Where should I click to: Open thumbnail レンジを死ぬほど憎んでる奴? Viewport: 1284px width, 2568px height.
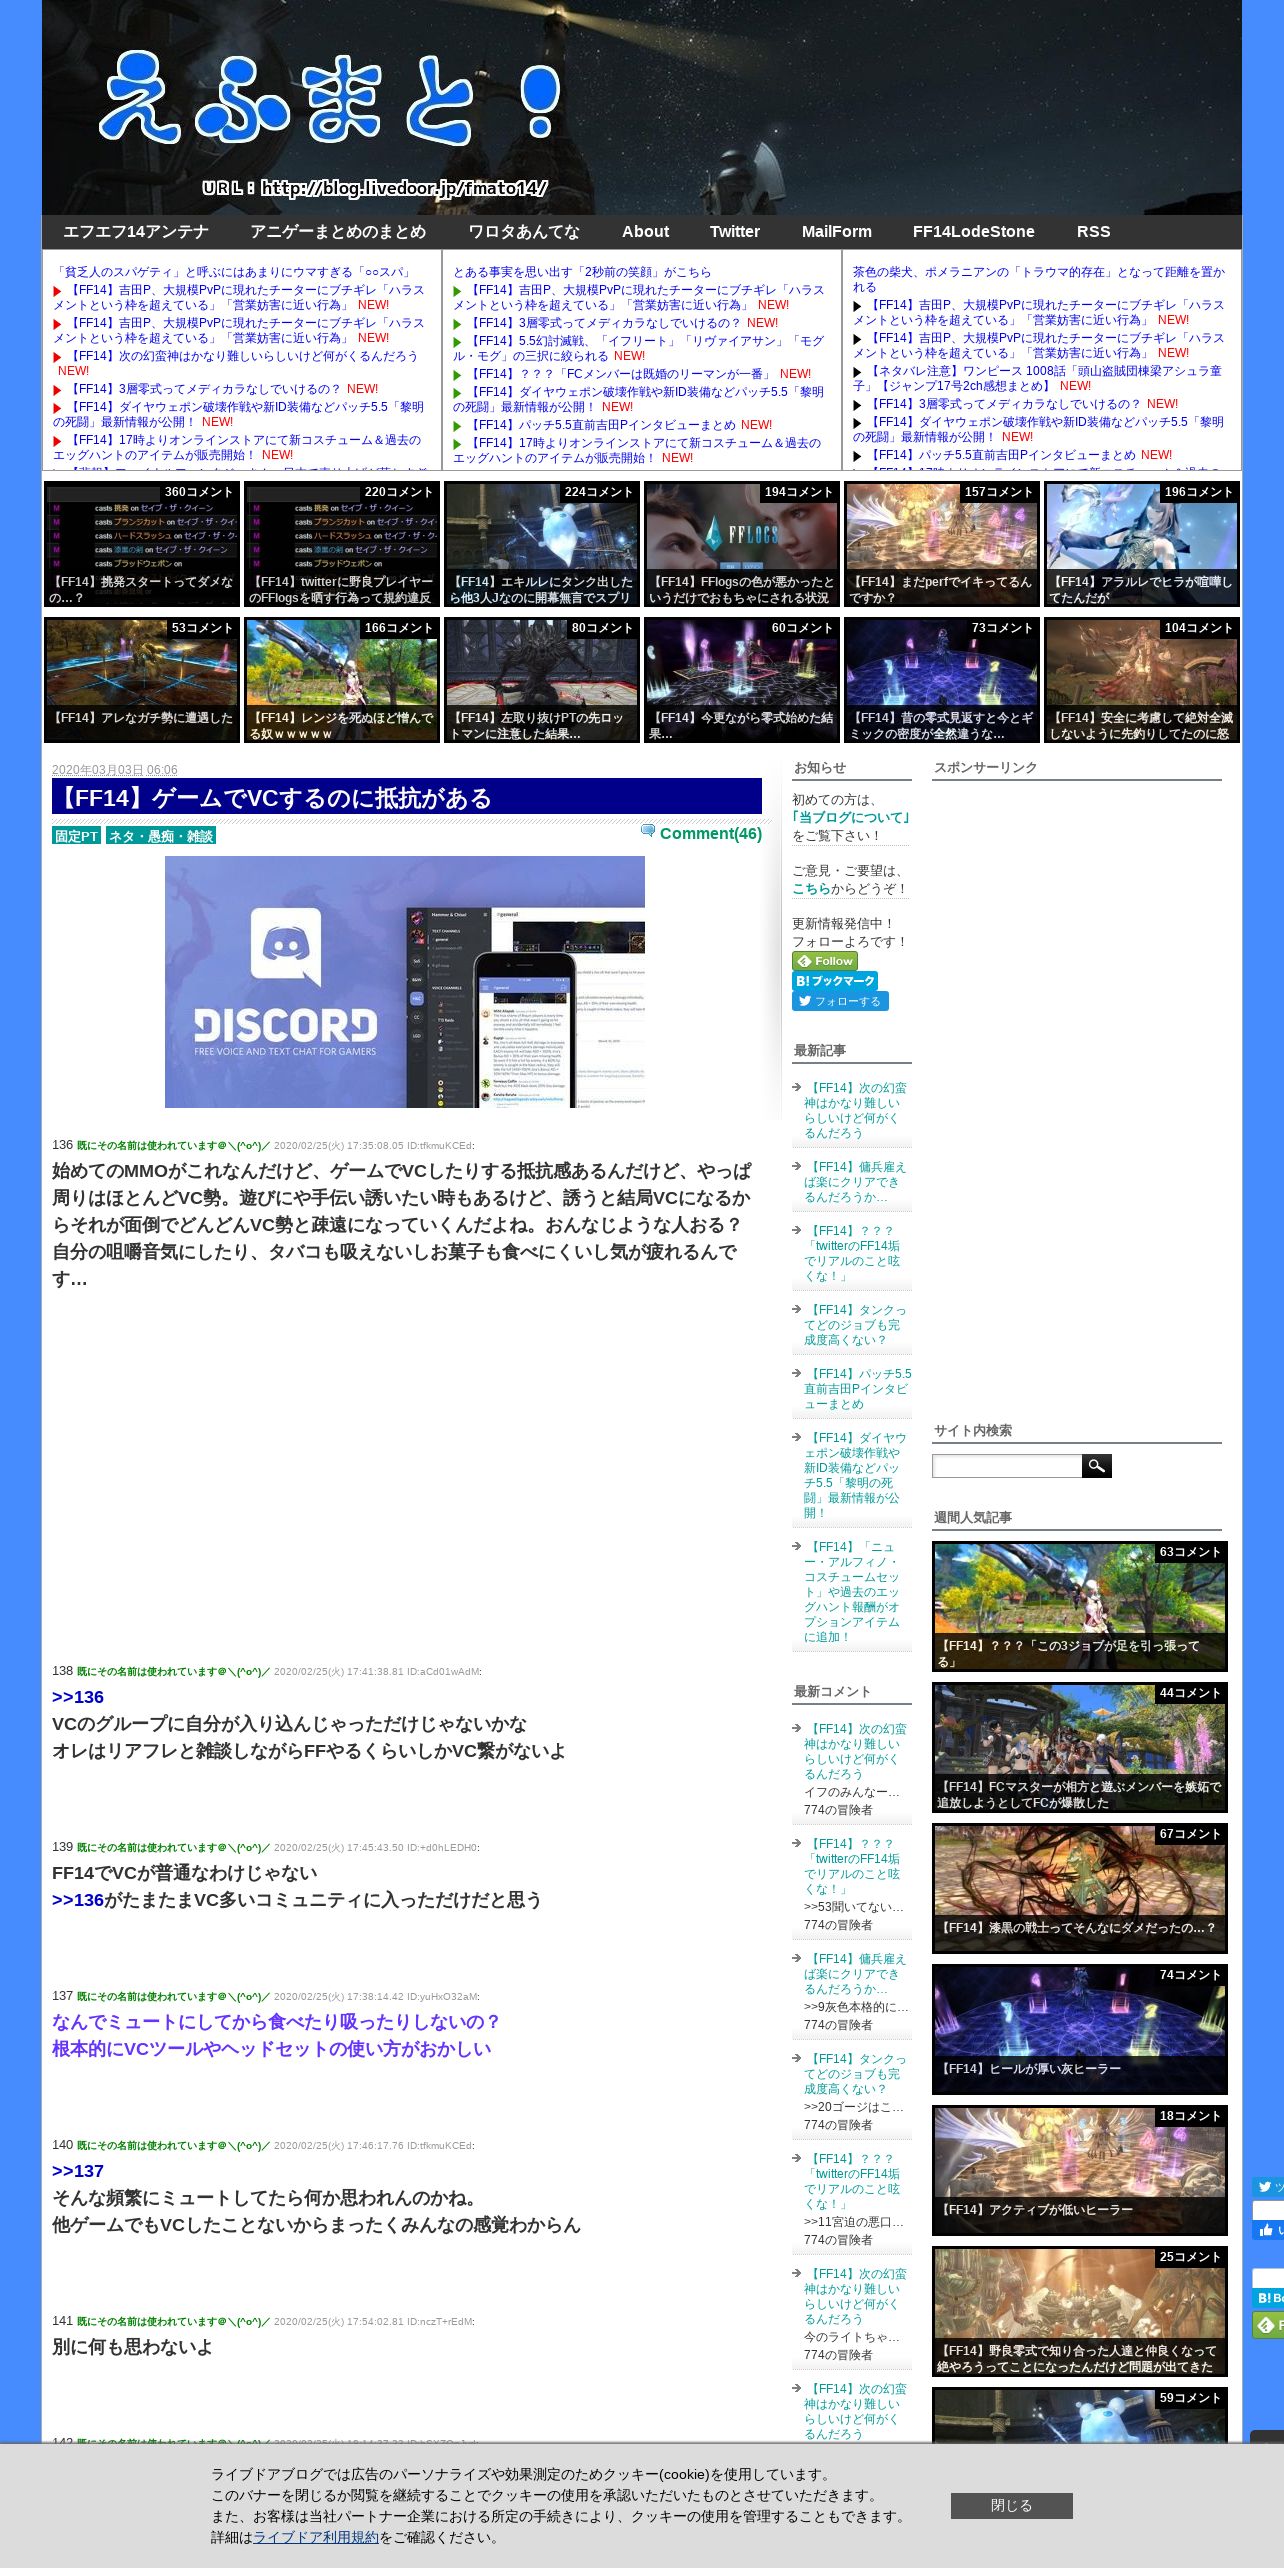tap(342, 680)
